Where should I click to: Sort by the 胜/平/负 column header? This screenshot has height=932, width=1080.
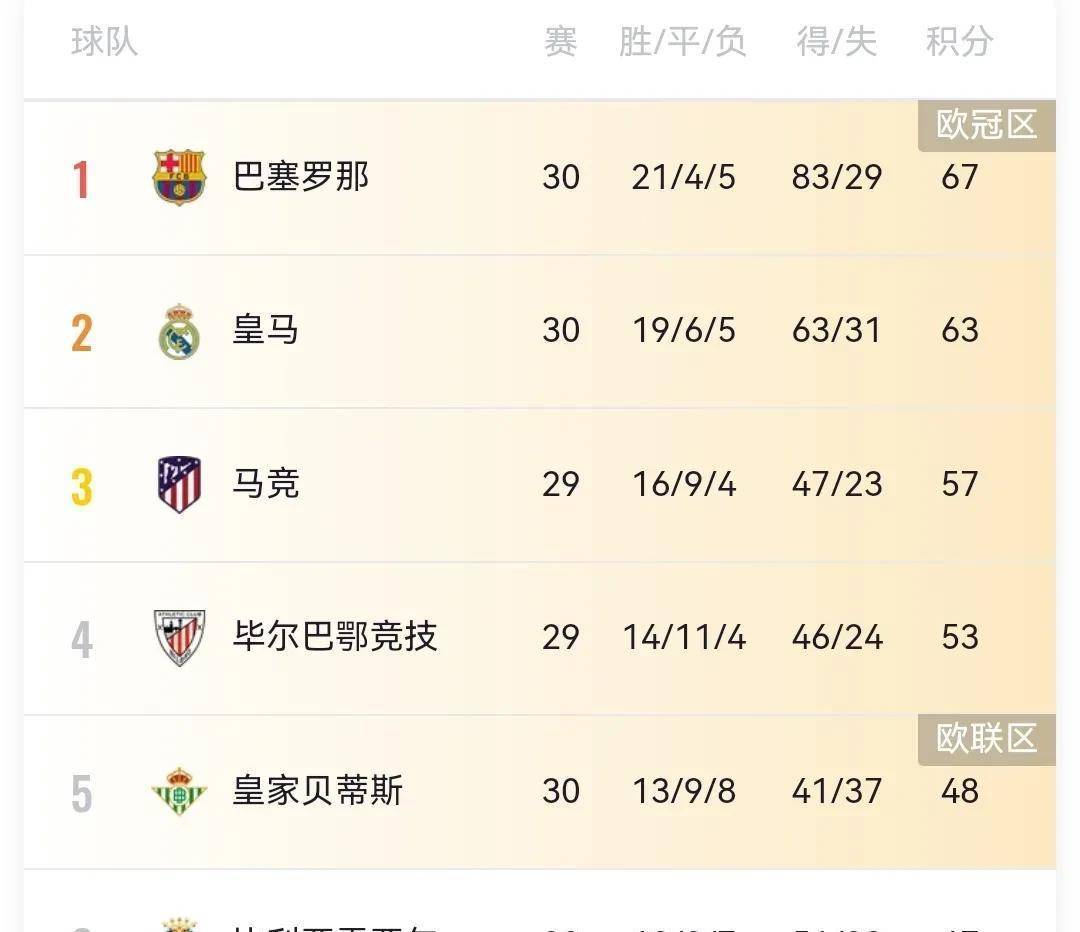[x=683, y=43]
